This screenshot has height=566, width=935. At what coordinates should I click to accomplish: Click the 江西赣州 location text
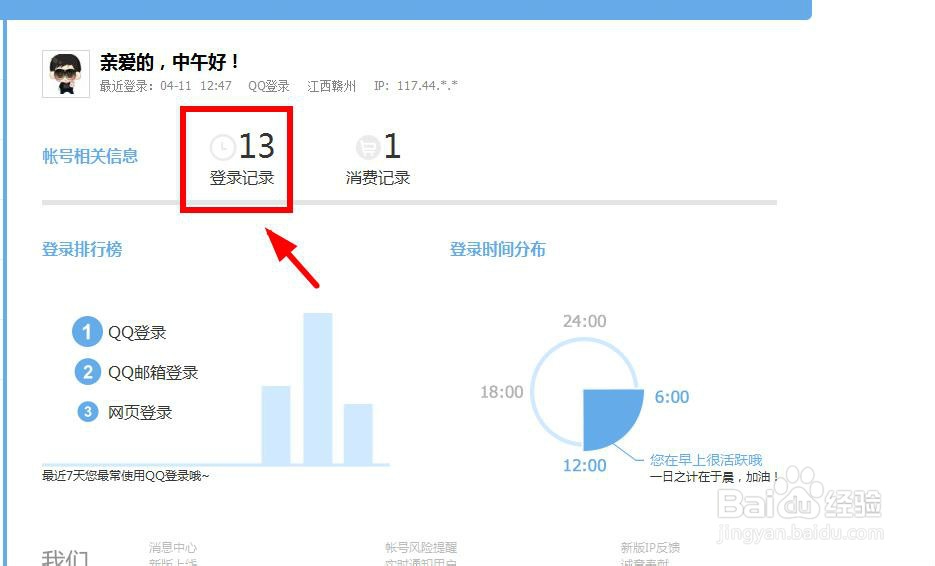click(332, 86)
